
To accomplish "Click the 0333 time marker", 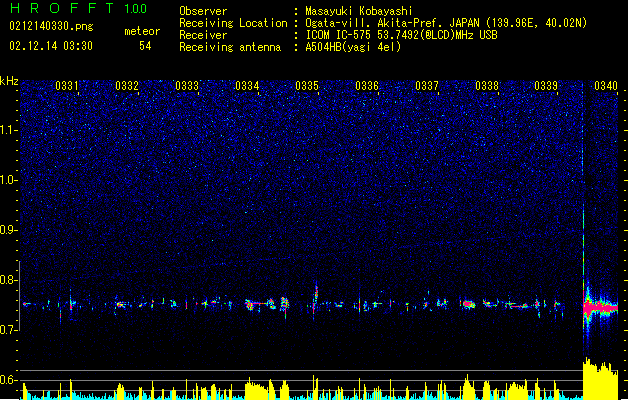I will pyautogui.click(x=187, y=86).
